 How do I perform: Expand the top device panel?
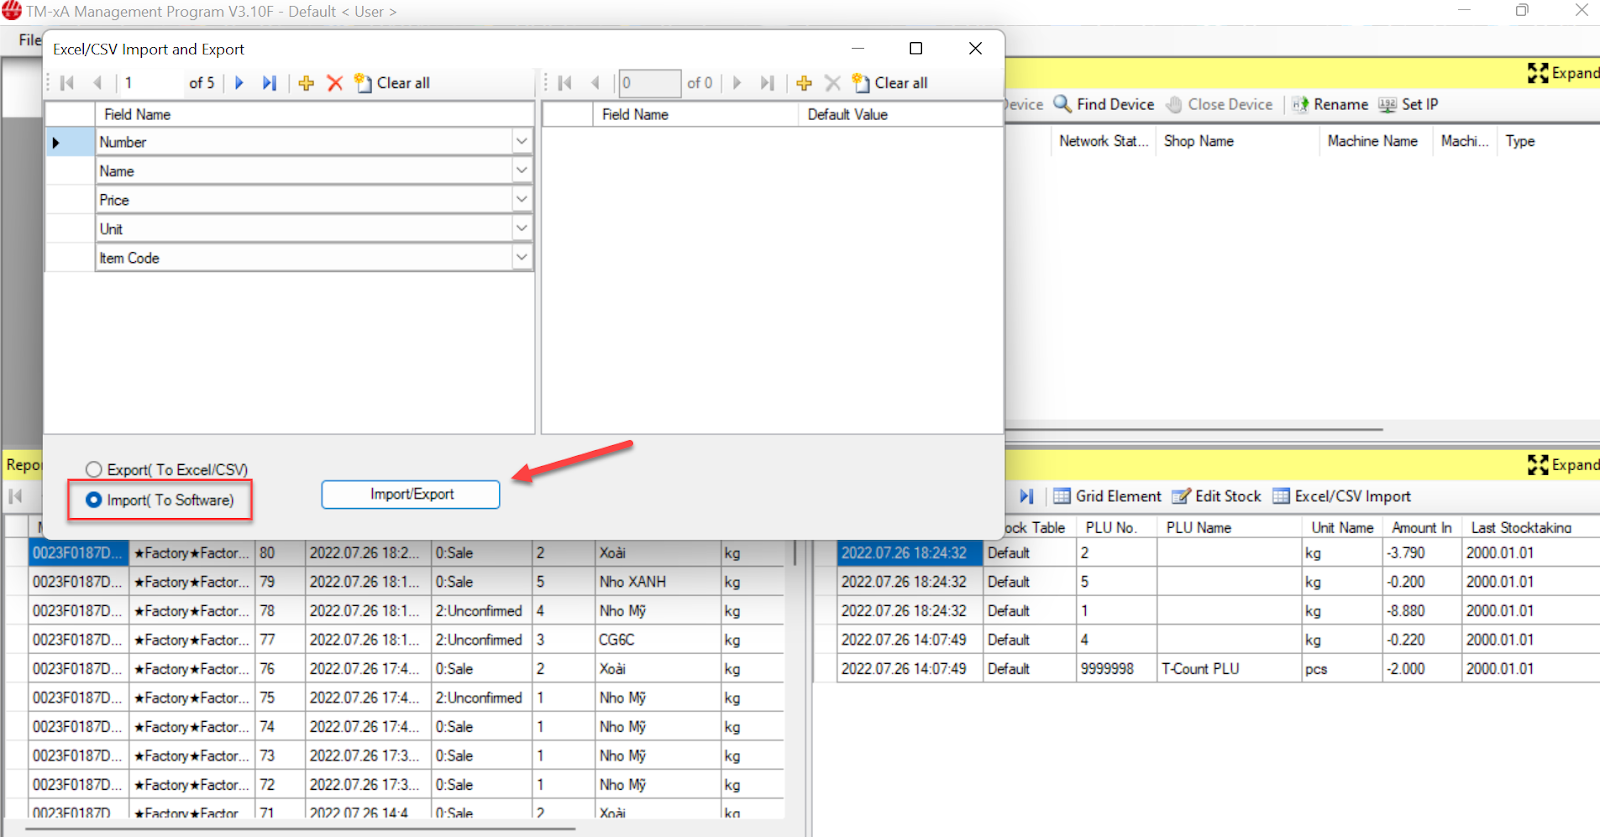pos(1563,73)
